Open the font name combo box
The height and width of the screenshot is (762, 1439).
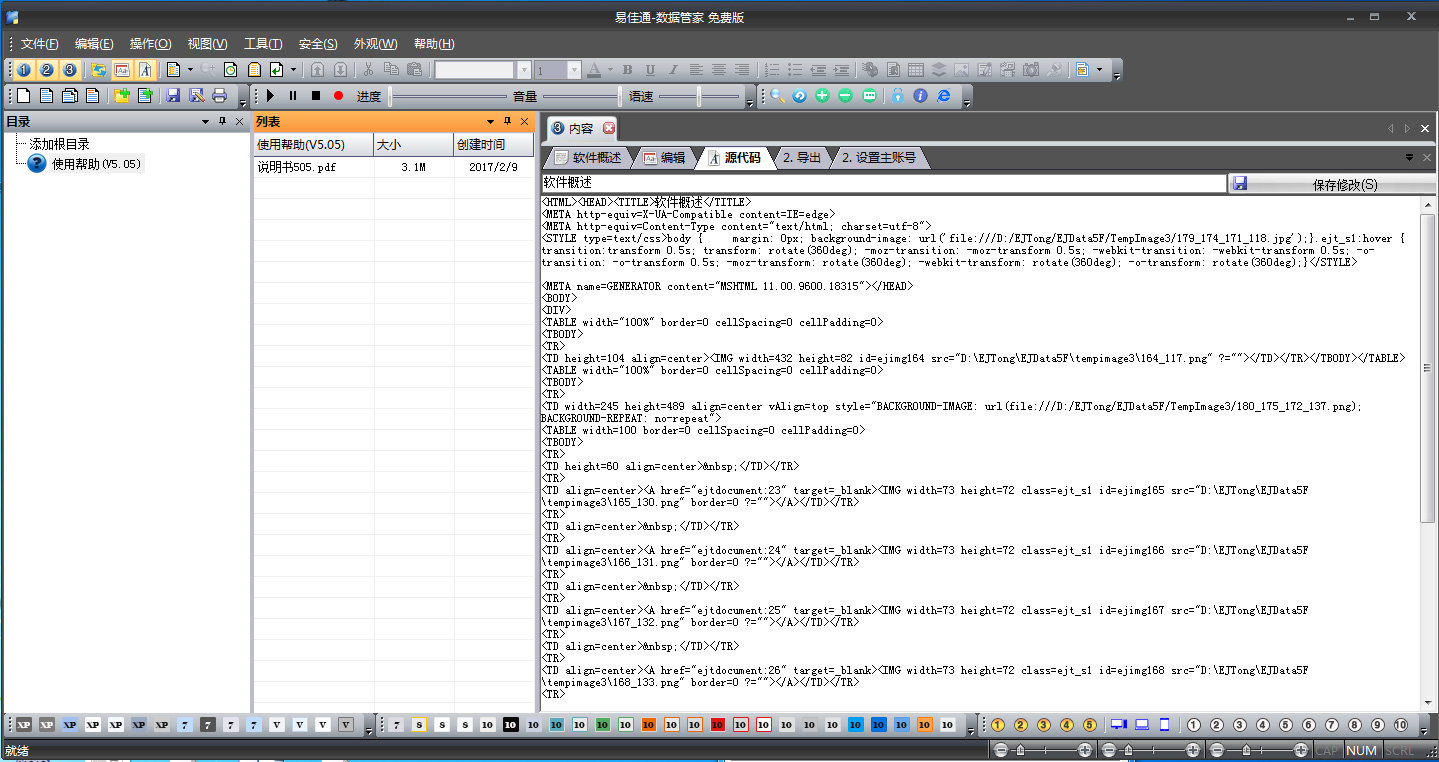coord(482,70)
